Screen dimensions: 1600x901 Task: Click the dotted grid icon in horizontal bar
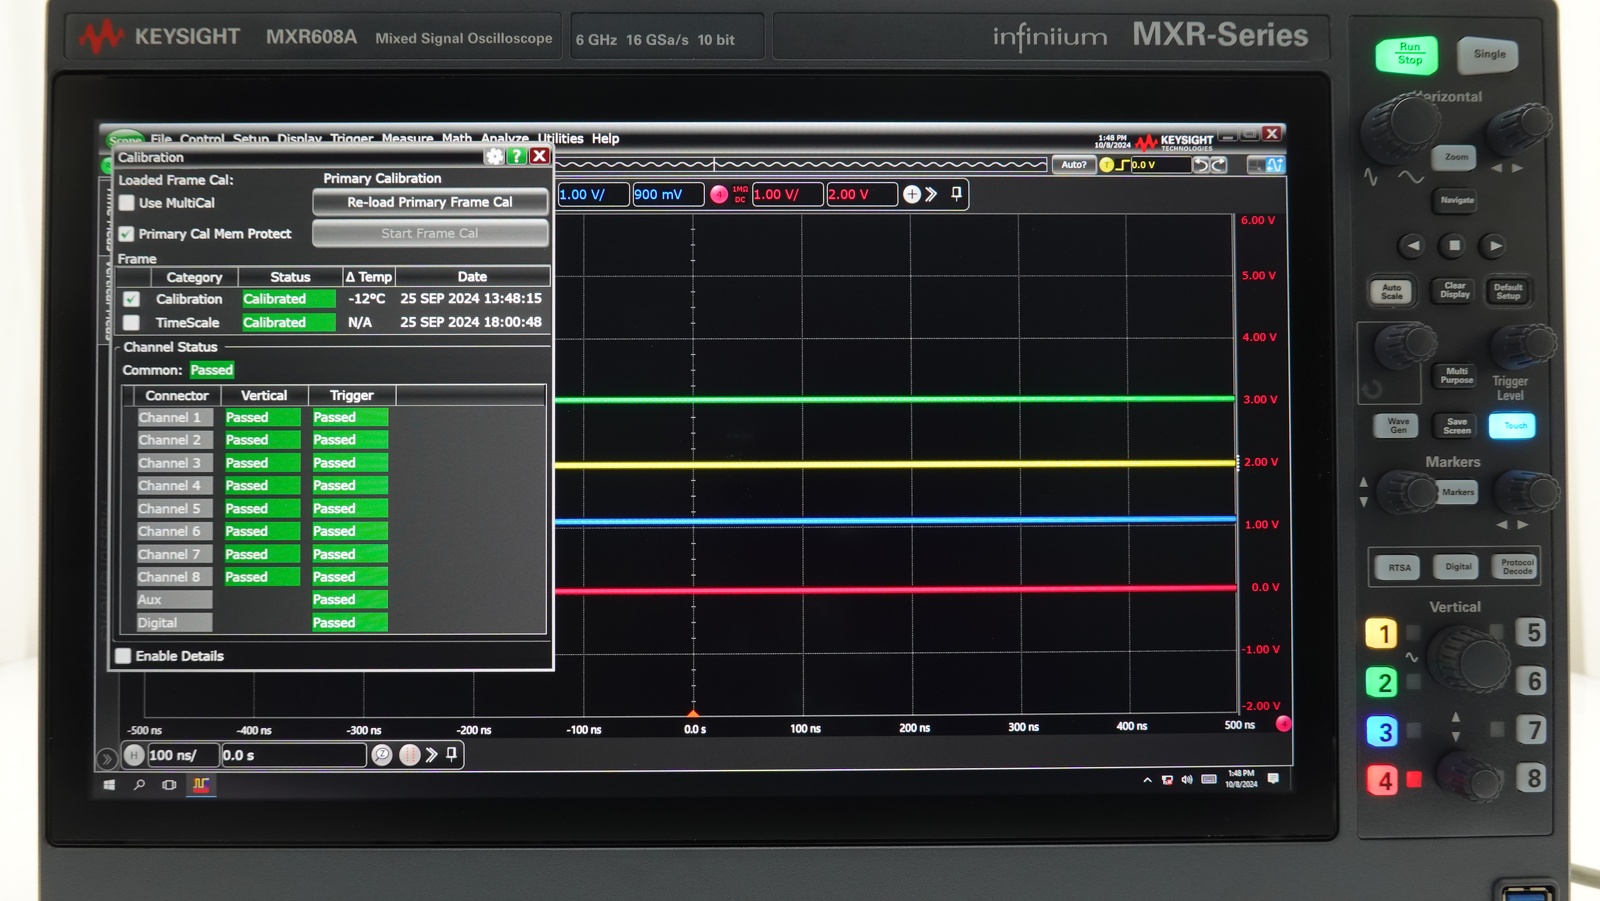coord(409,755)
